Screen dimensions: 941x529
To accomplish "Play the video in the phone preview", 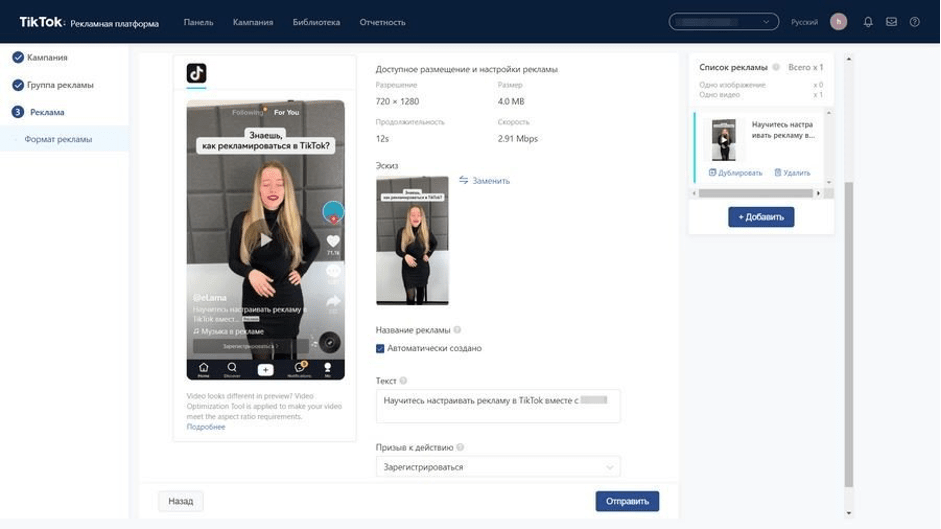I will click(265, 240).
